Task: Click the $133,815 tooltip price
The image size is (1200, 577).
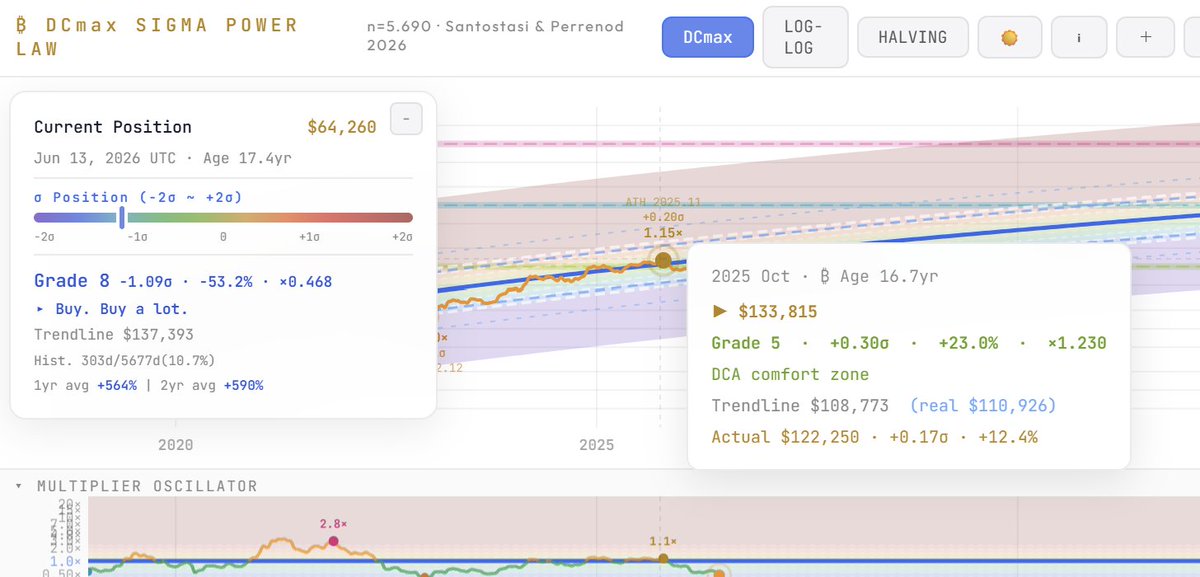Action: 778,311
